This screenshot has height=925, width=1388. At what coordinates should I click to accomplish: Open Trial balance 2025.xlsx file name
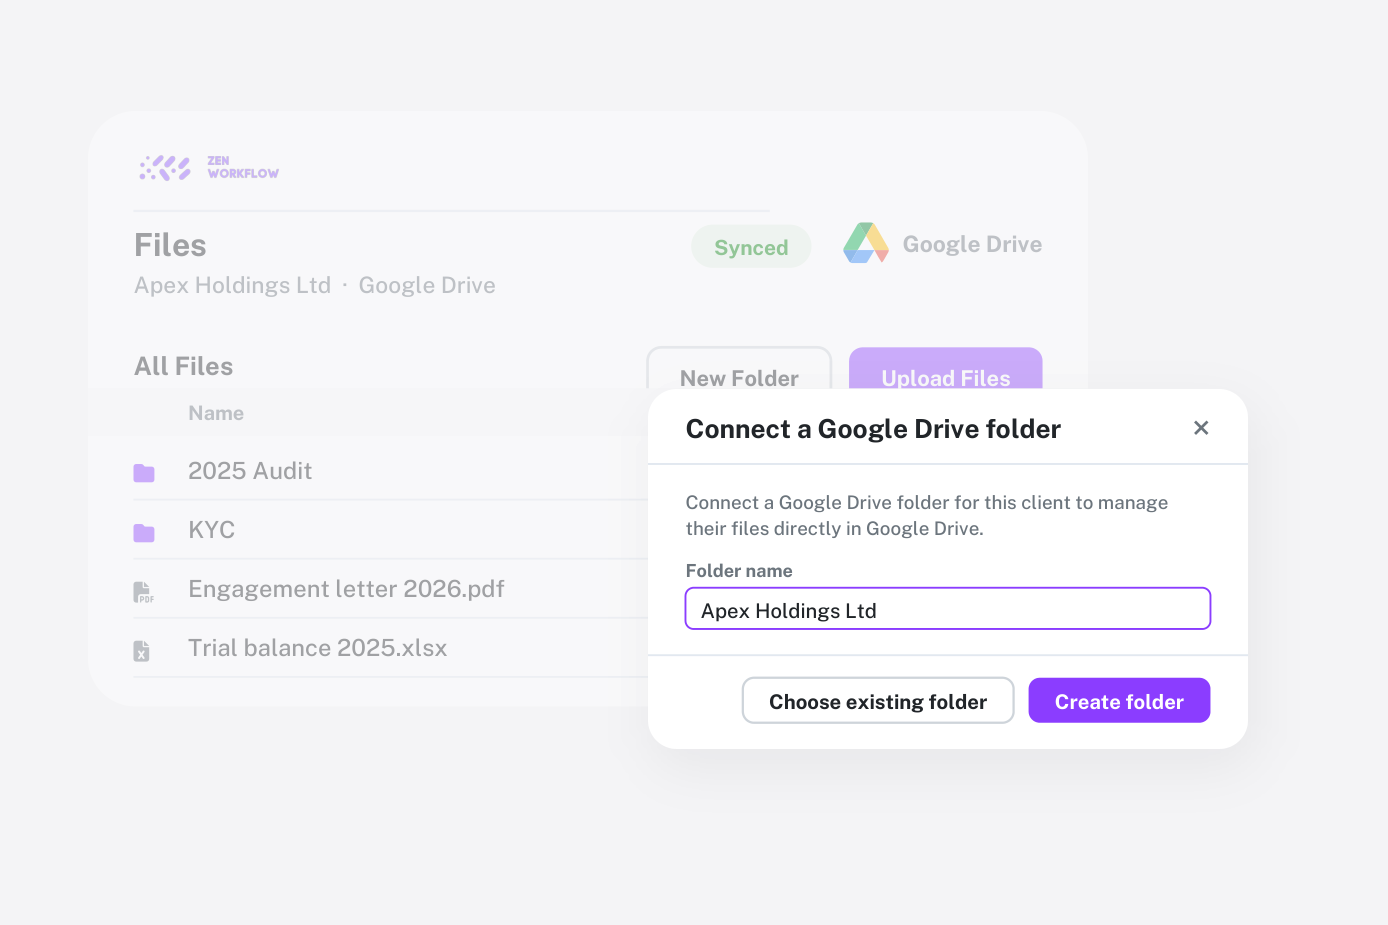coord(318,648)
